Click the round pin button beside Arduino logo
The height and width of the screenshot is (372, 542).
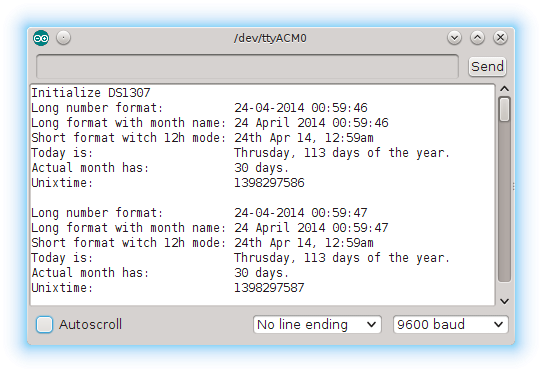(64, 38)
